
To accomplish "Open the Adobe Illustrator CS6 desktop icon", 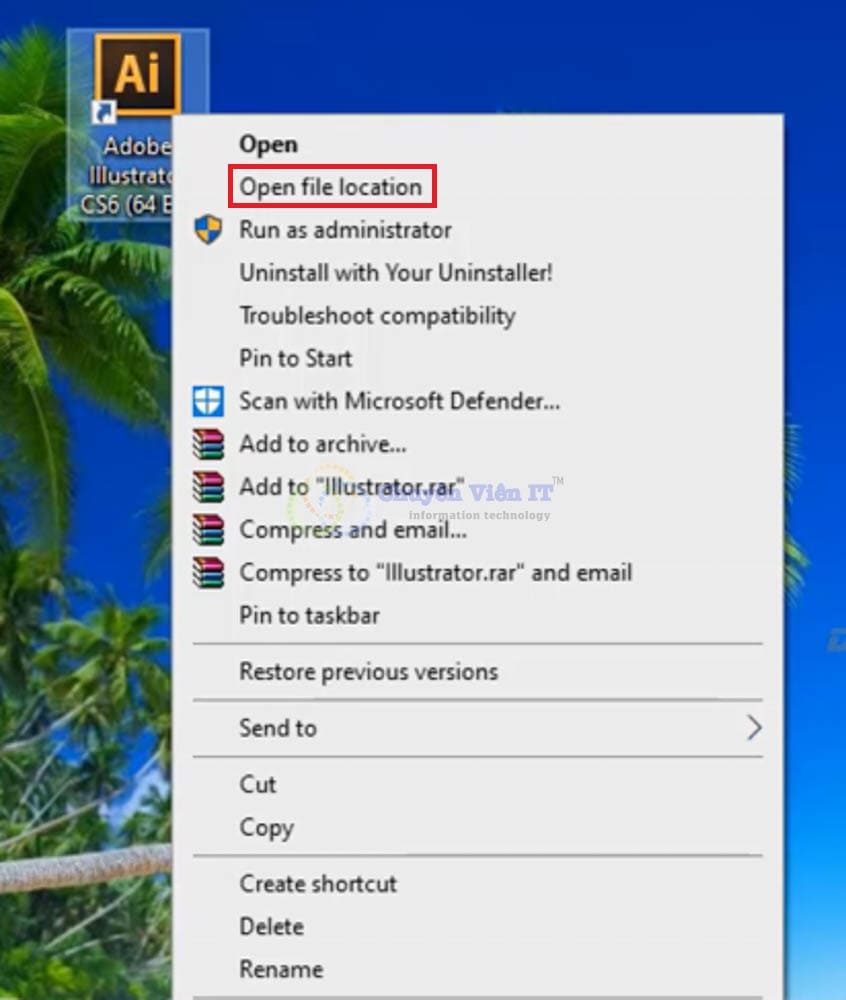I will [x=138, y=72].
